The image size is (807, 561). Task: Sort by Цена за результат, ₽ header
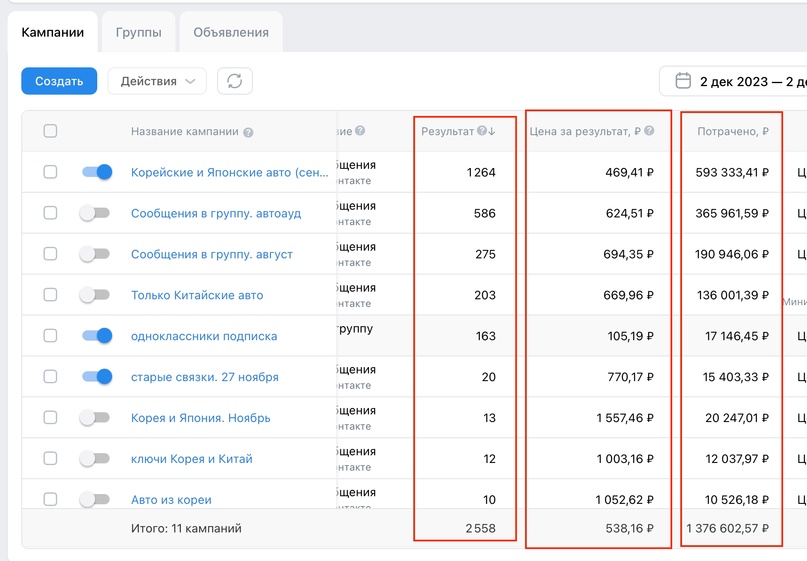(x=585, y=131)
